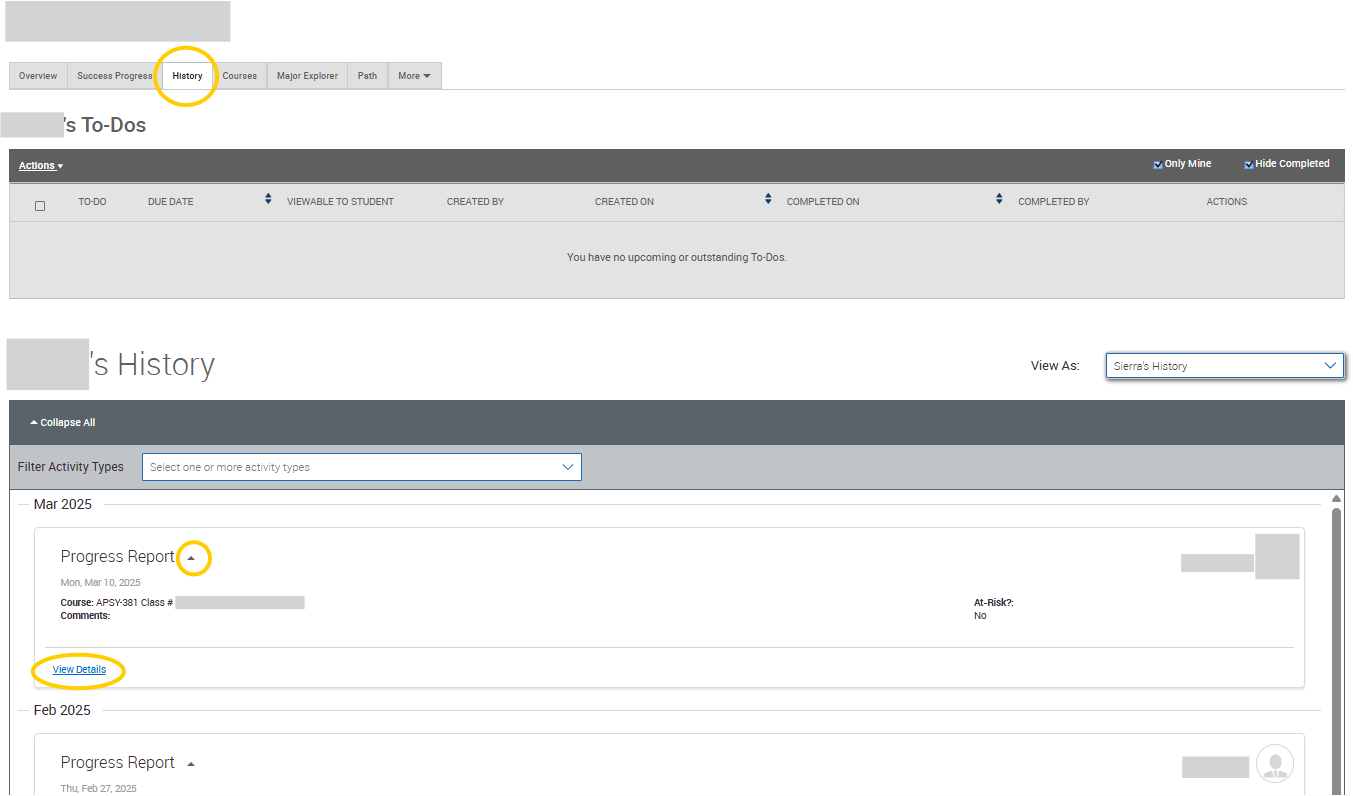Toggle the Only Mine checkbox
This screenshot has width=1353, height=796.
click(1158, 165)
